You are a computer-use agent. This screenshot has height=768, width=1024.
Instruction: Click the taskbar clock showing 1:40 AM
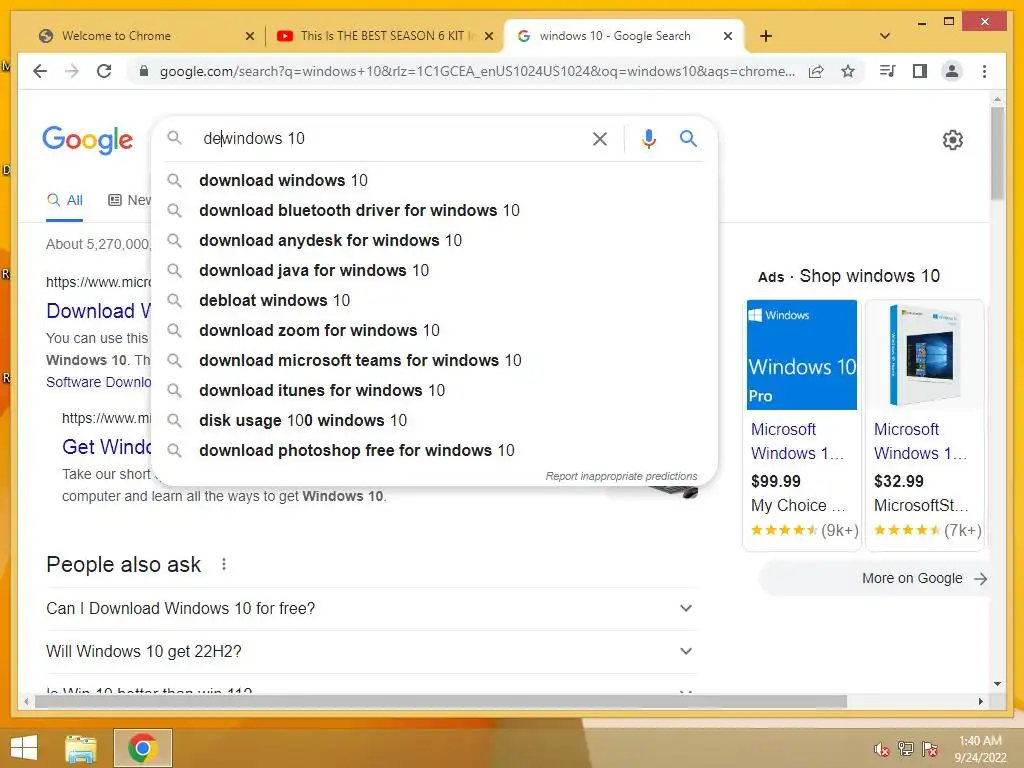tap(980, 749)
